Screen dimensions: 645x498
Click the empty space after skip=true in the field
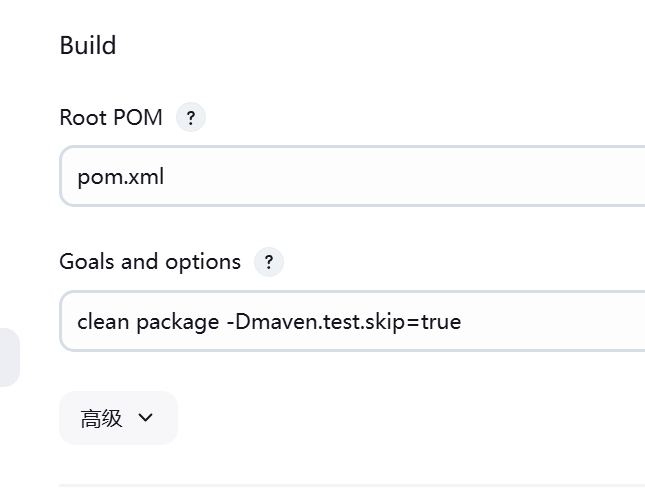[x=551, y=321]
